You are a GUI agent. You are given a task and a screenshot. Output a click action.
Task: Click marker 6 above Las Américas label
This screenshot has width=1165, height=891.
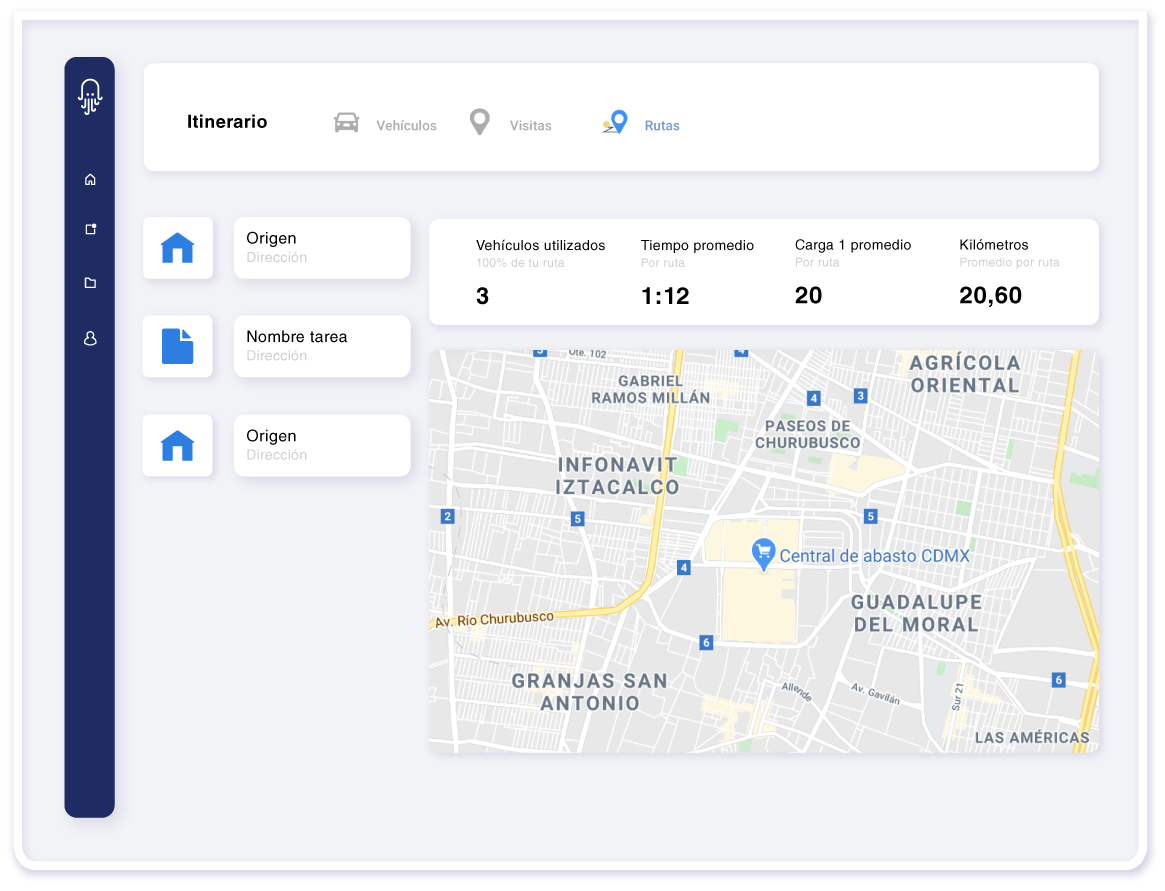point(1059,679)
